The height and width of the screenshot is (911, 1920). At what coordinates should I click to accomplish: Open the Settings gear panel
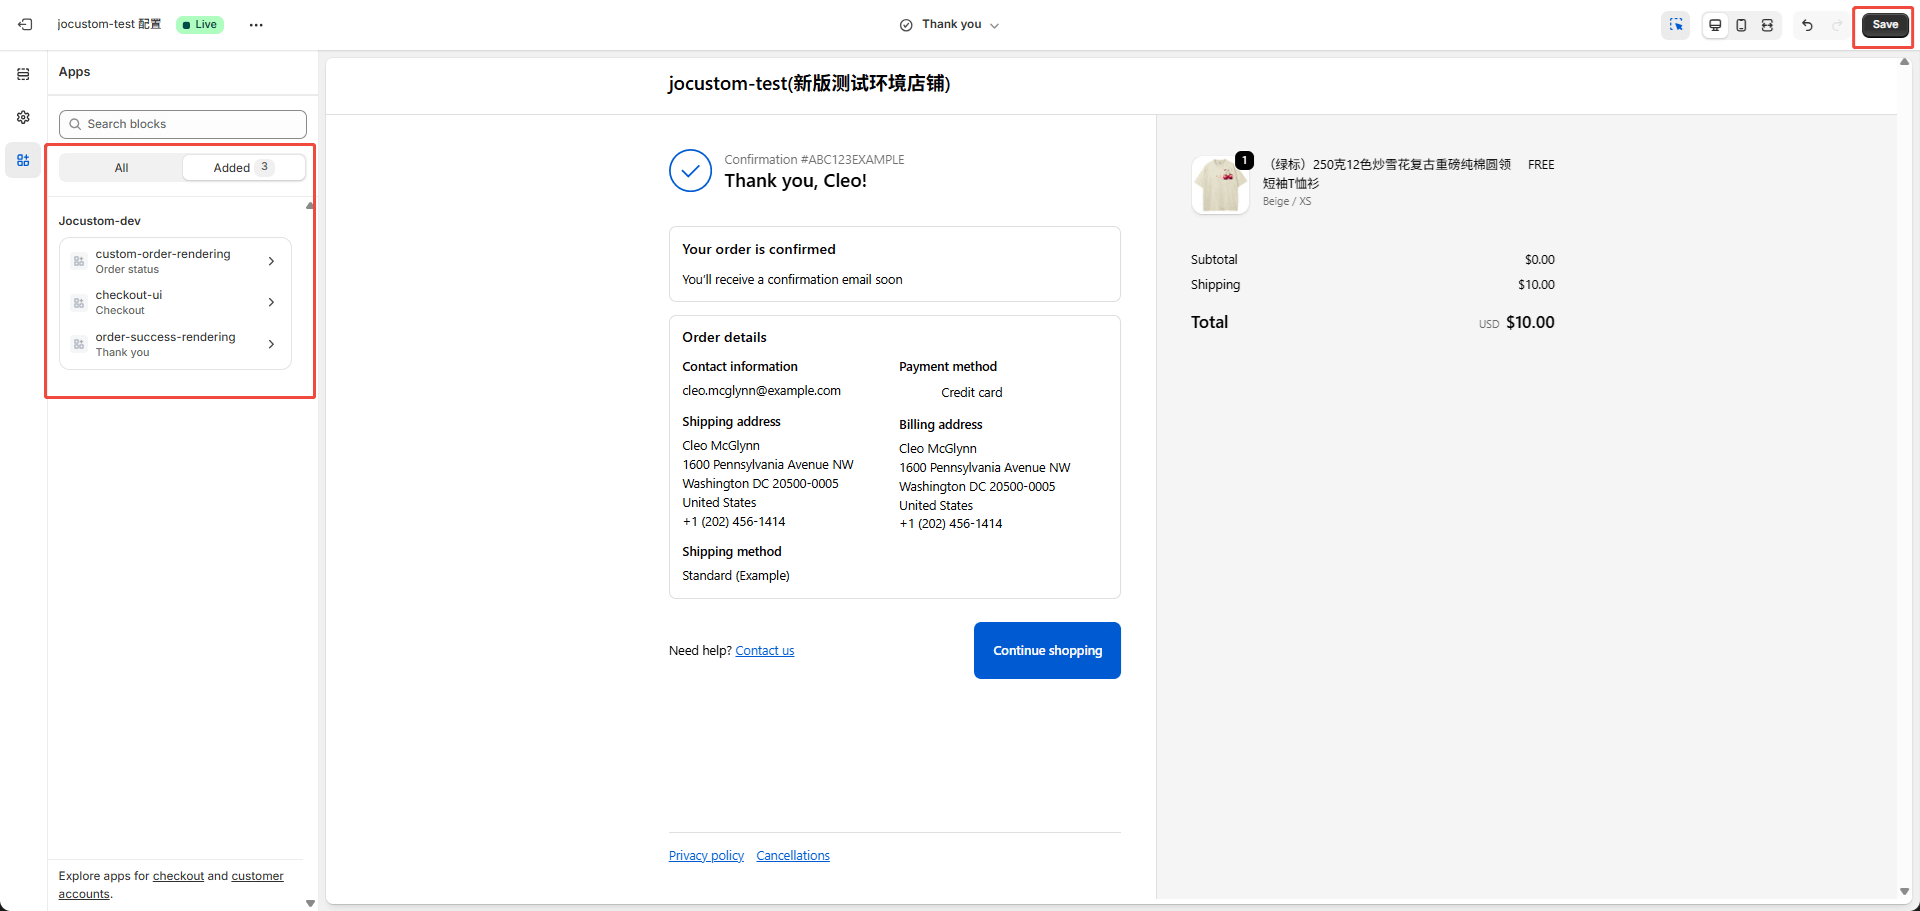click(23, 117)
